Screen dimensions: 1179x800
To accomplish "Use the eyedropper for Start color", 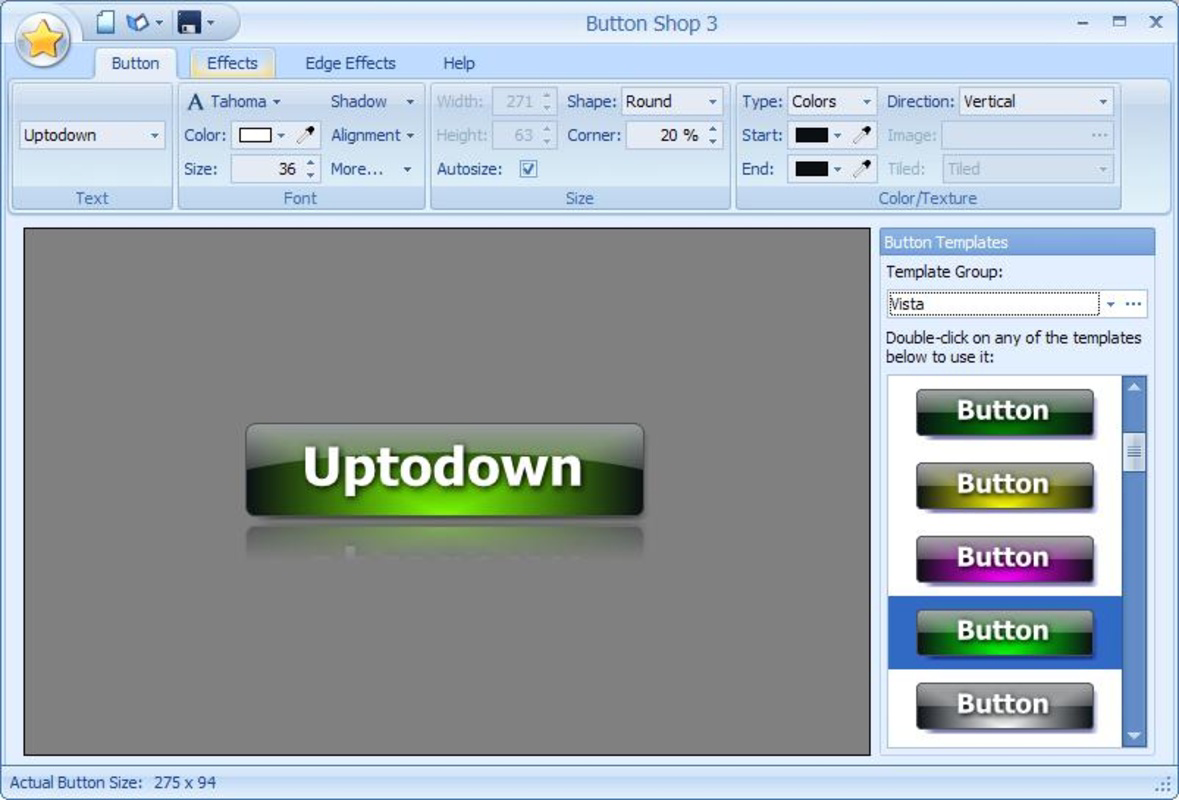I will (862, 135).
